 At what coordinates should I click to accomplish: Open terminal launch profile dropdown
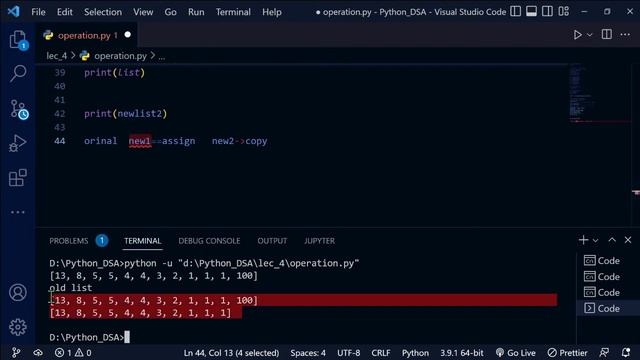pyautogui.click(x=596, y=240)
